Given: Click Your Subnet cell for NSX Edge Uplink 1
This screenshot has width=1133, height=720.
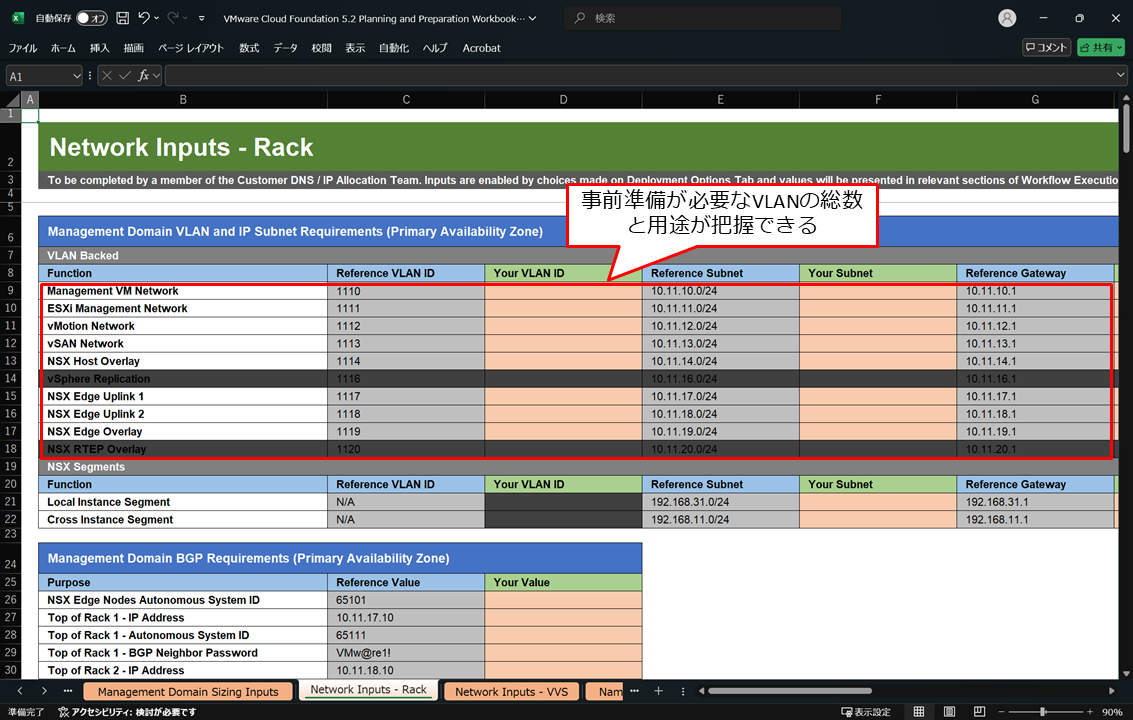Looking at the screenshot, I should point(878,396).
